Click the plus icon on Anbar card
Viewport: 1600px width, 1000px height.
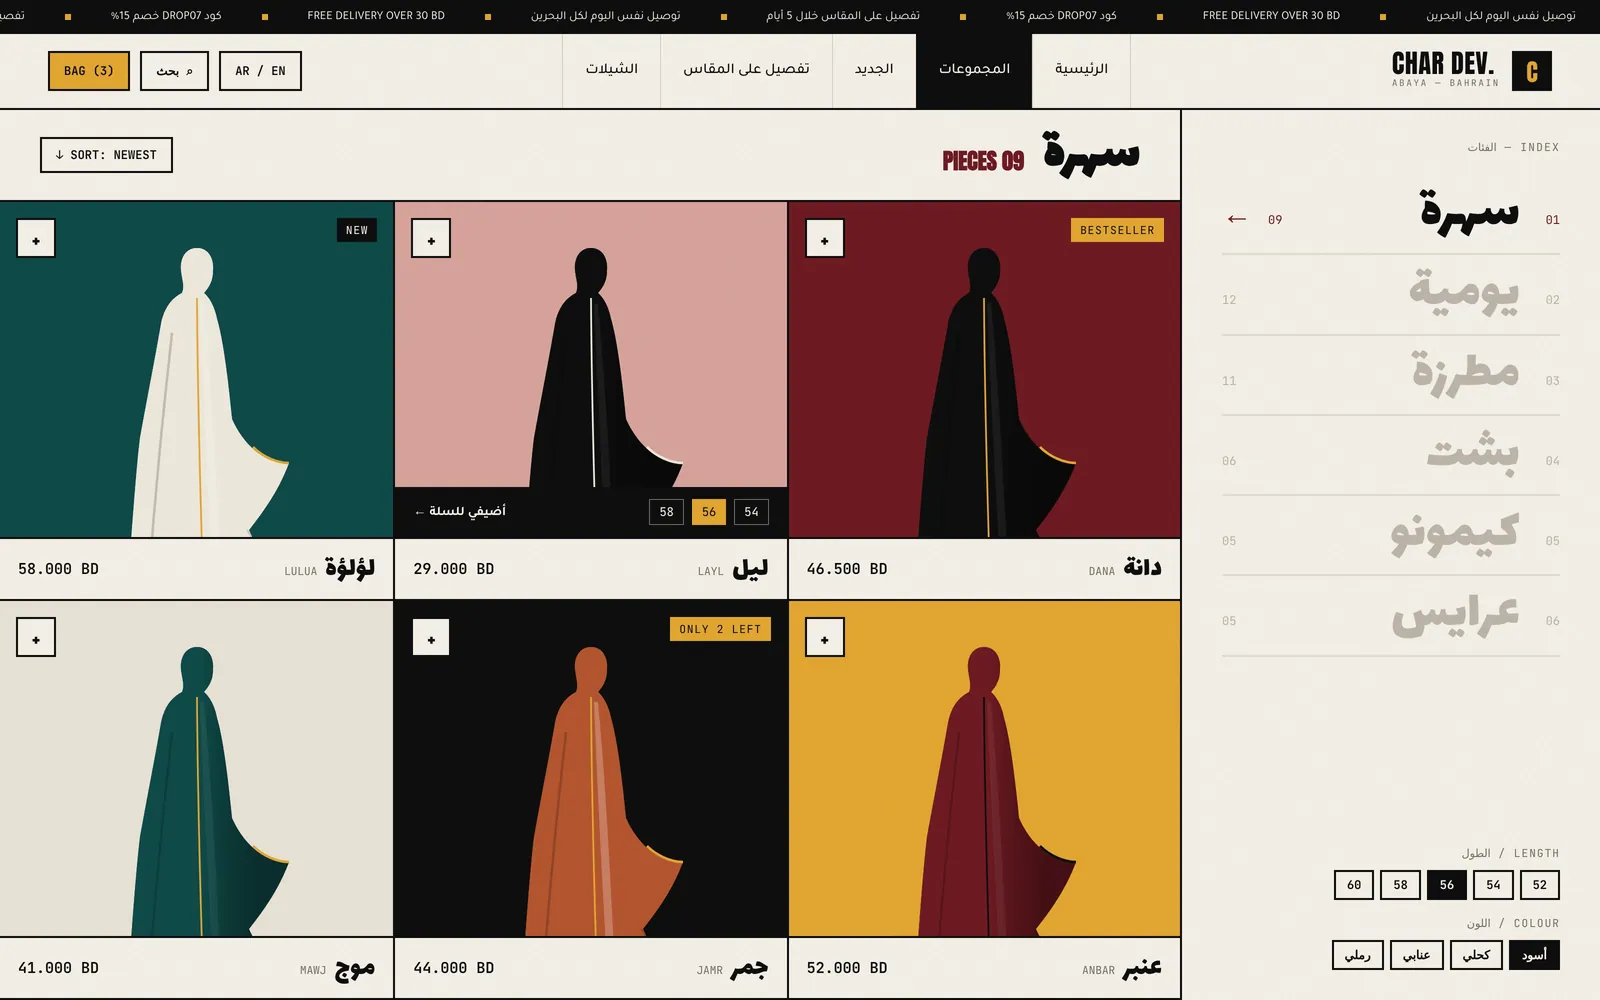click(825, 638)
